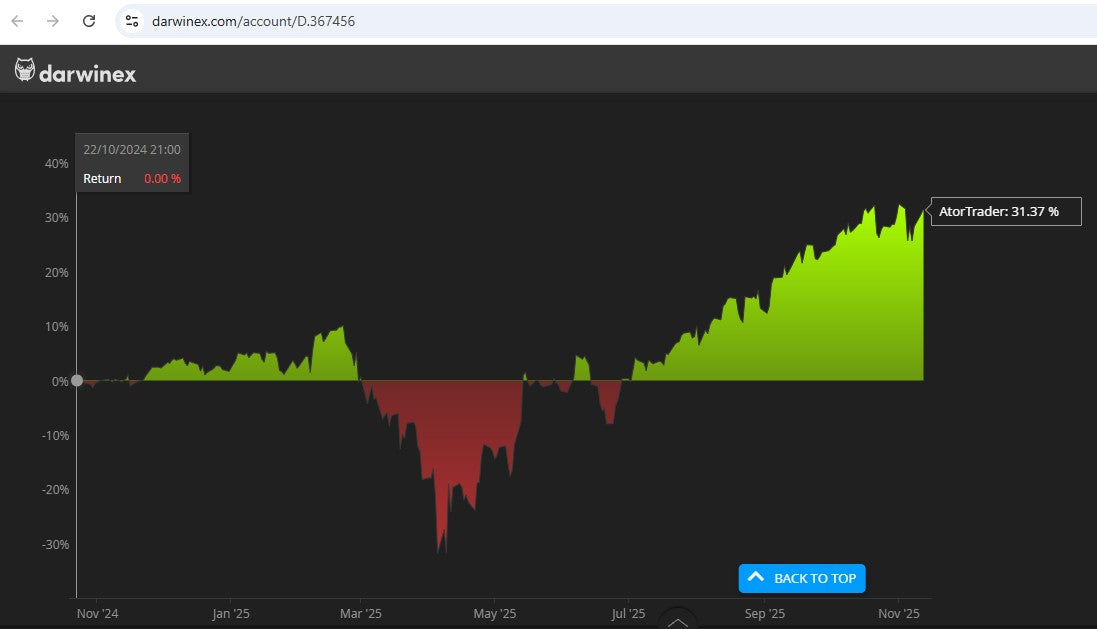This screenshot has width=1097, height=629.
Task: Click the darwinex wordmark text
Action: click(87, 73)
